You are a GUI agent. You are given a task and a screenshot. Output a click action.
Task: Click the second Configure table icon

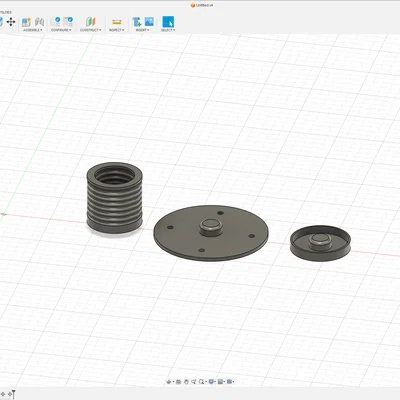pyautogui.click(x=68, y=22)
